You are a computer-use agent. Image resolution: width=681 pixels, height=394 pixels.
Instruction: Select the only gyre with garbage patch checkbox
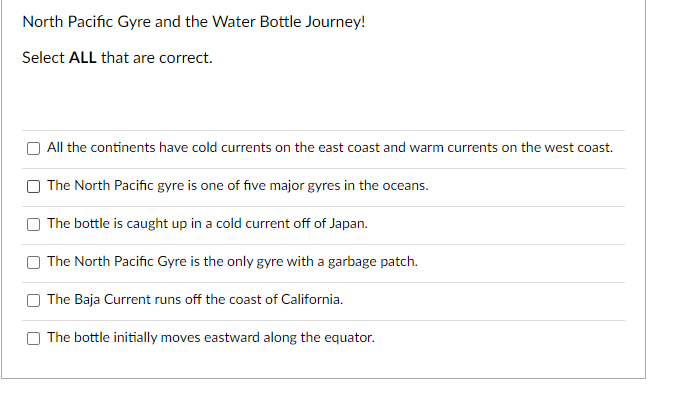click(x=33, y=262)
